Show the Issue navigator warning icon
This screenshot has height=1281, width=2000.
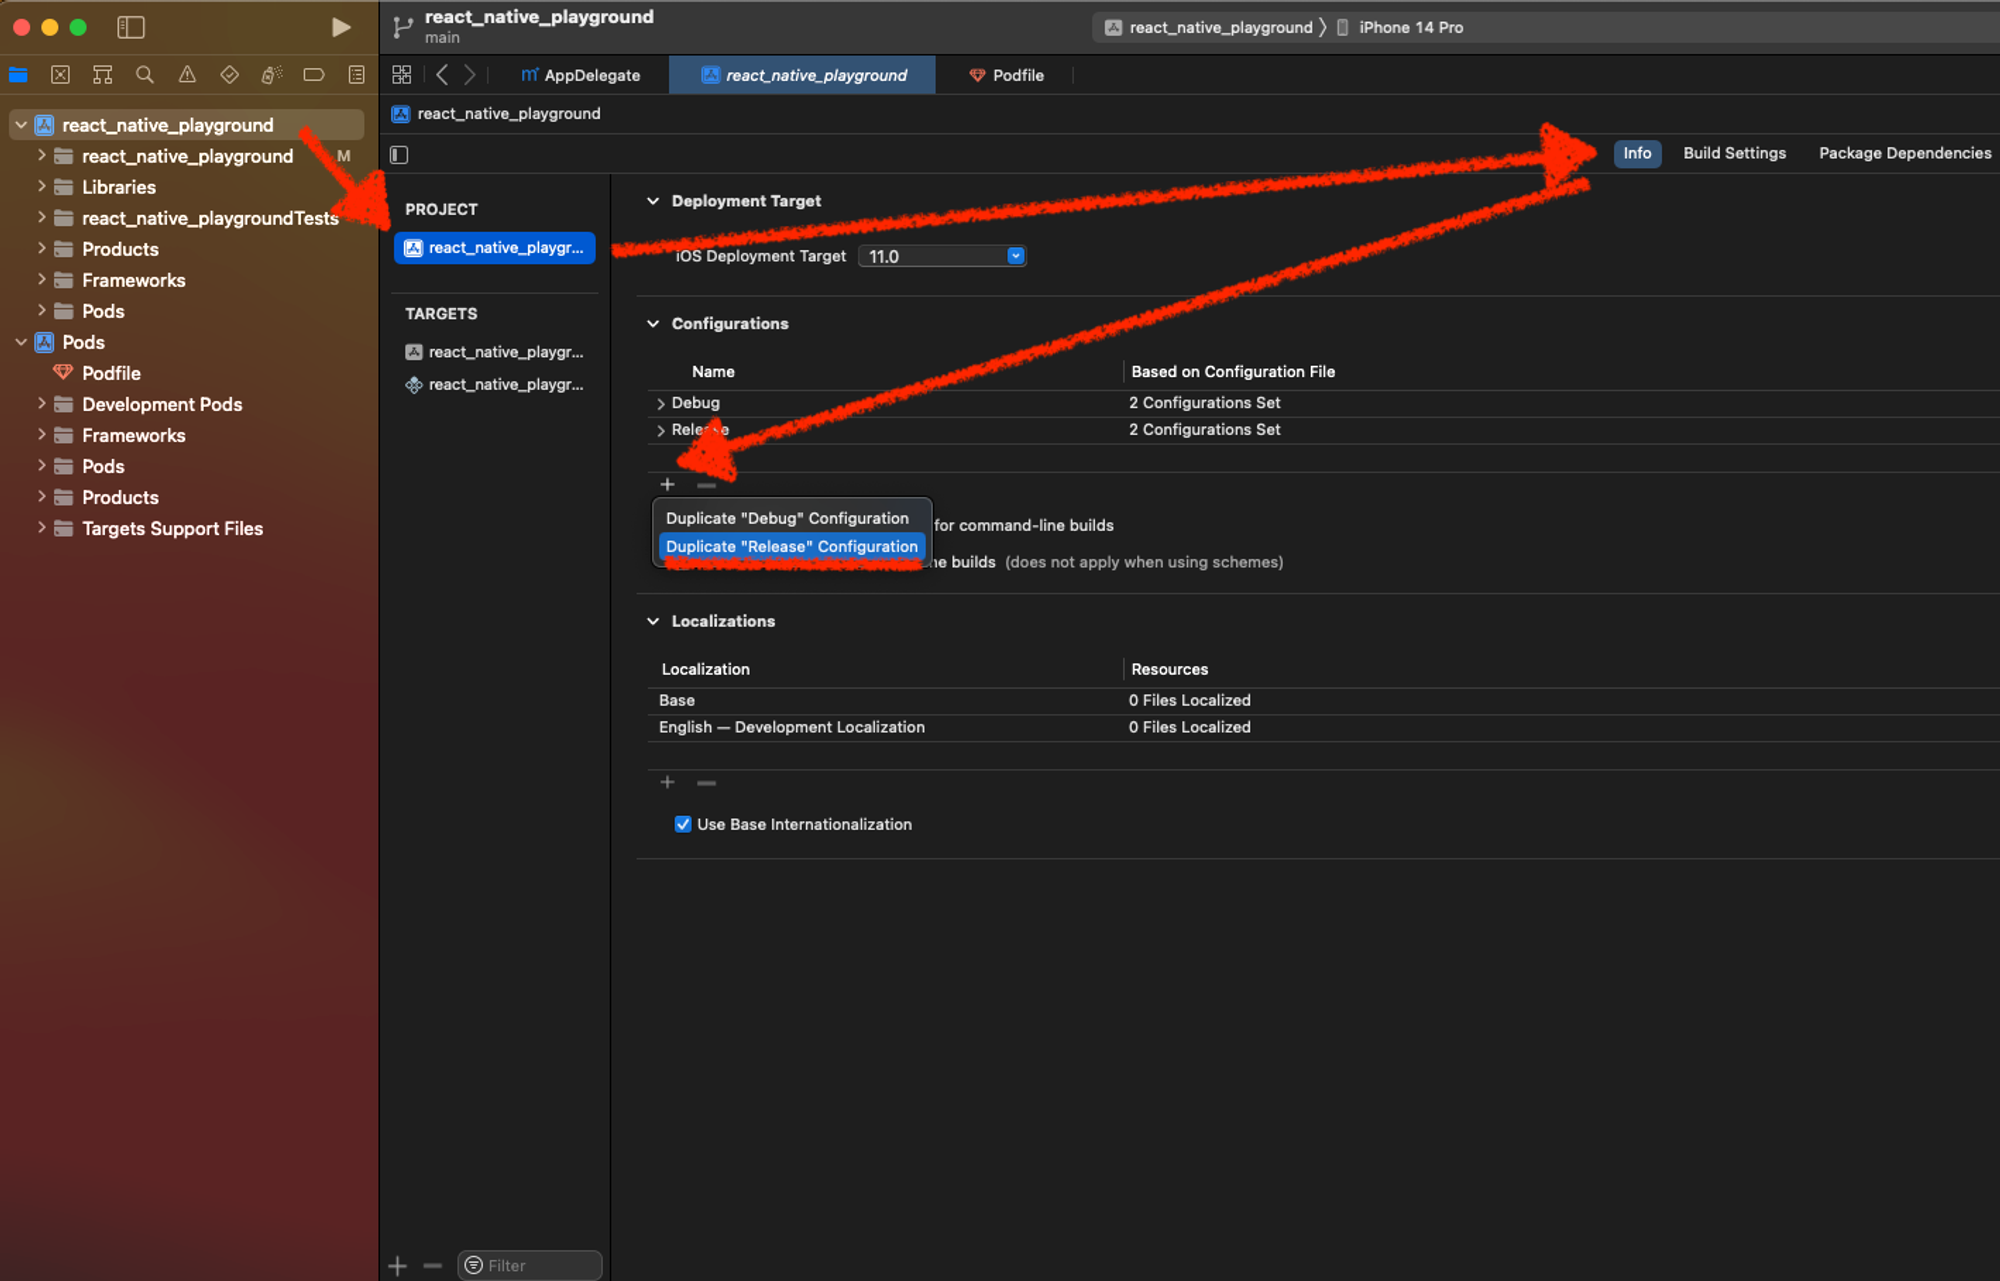187,75
